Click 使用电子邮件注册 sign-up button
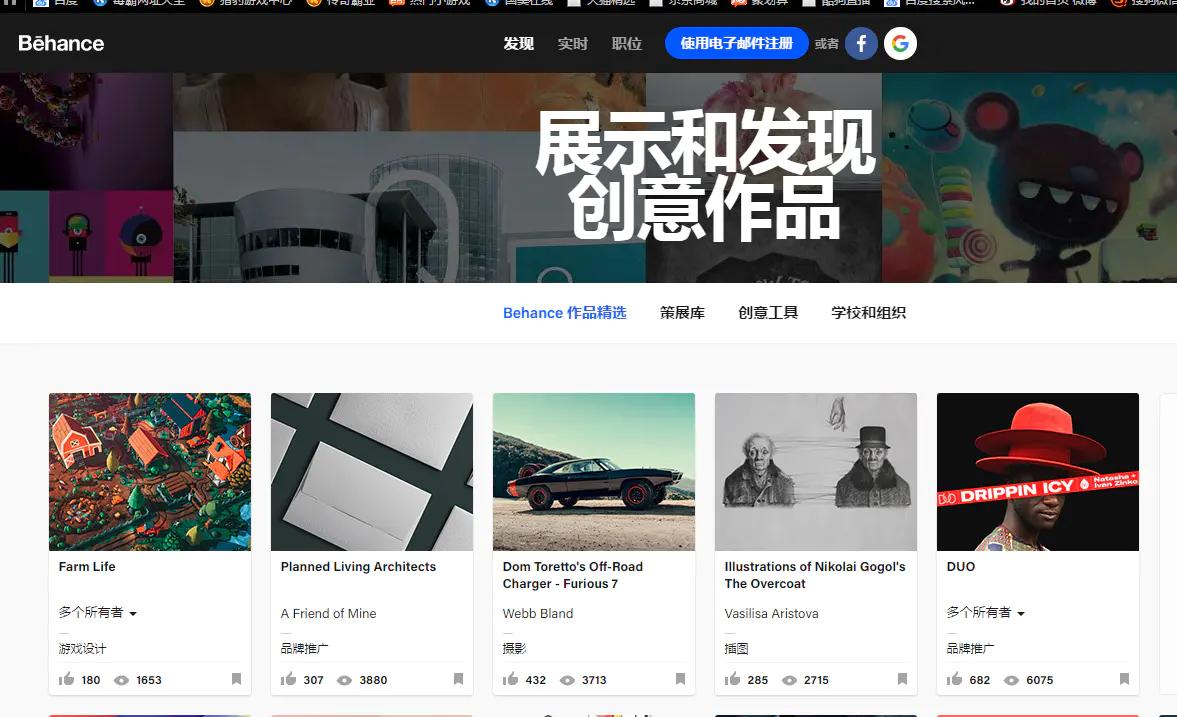Screen dimensions: 1177x717 pyautogui.click(x=736, y=44)
